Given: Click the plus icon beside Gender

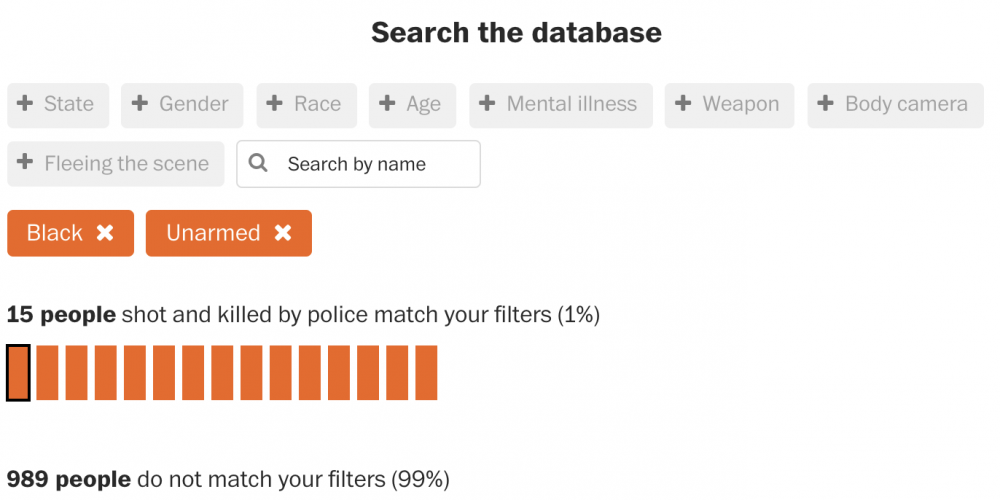Looking at the screenshot, I should (x=140, y=104).
